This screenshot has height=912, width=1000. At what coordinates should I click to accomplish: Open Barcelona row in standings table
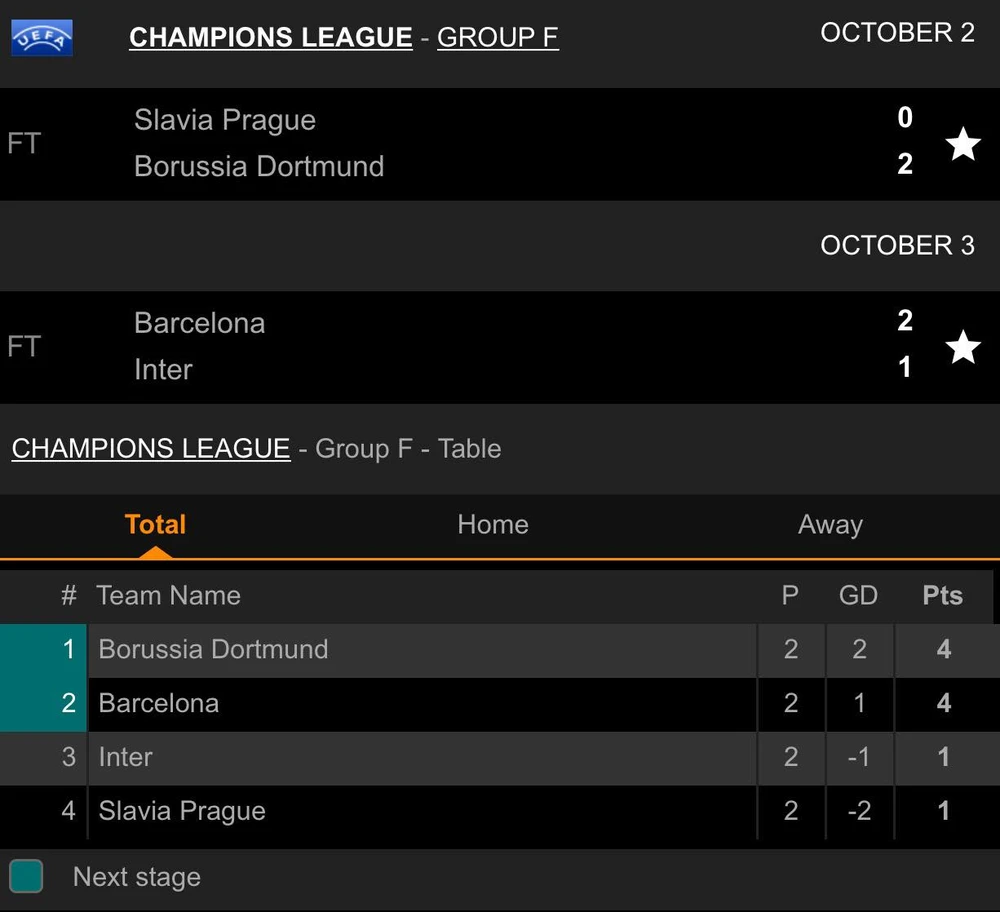158,704
